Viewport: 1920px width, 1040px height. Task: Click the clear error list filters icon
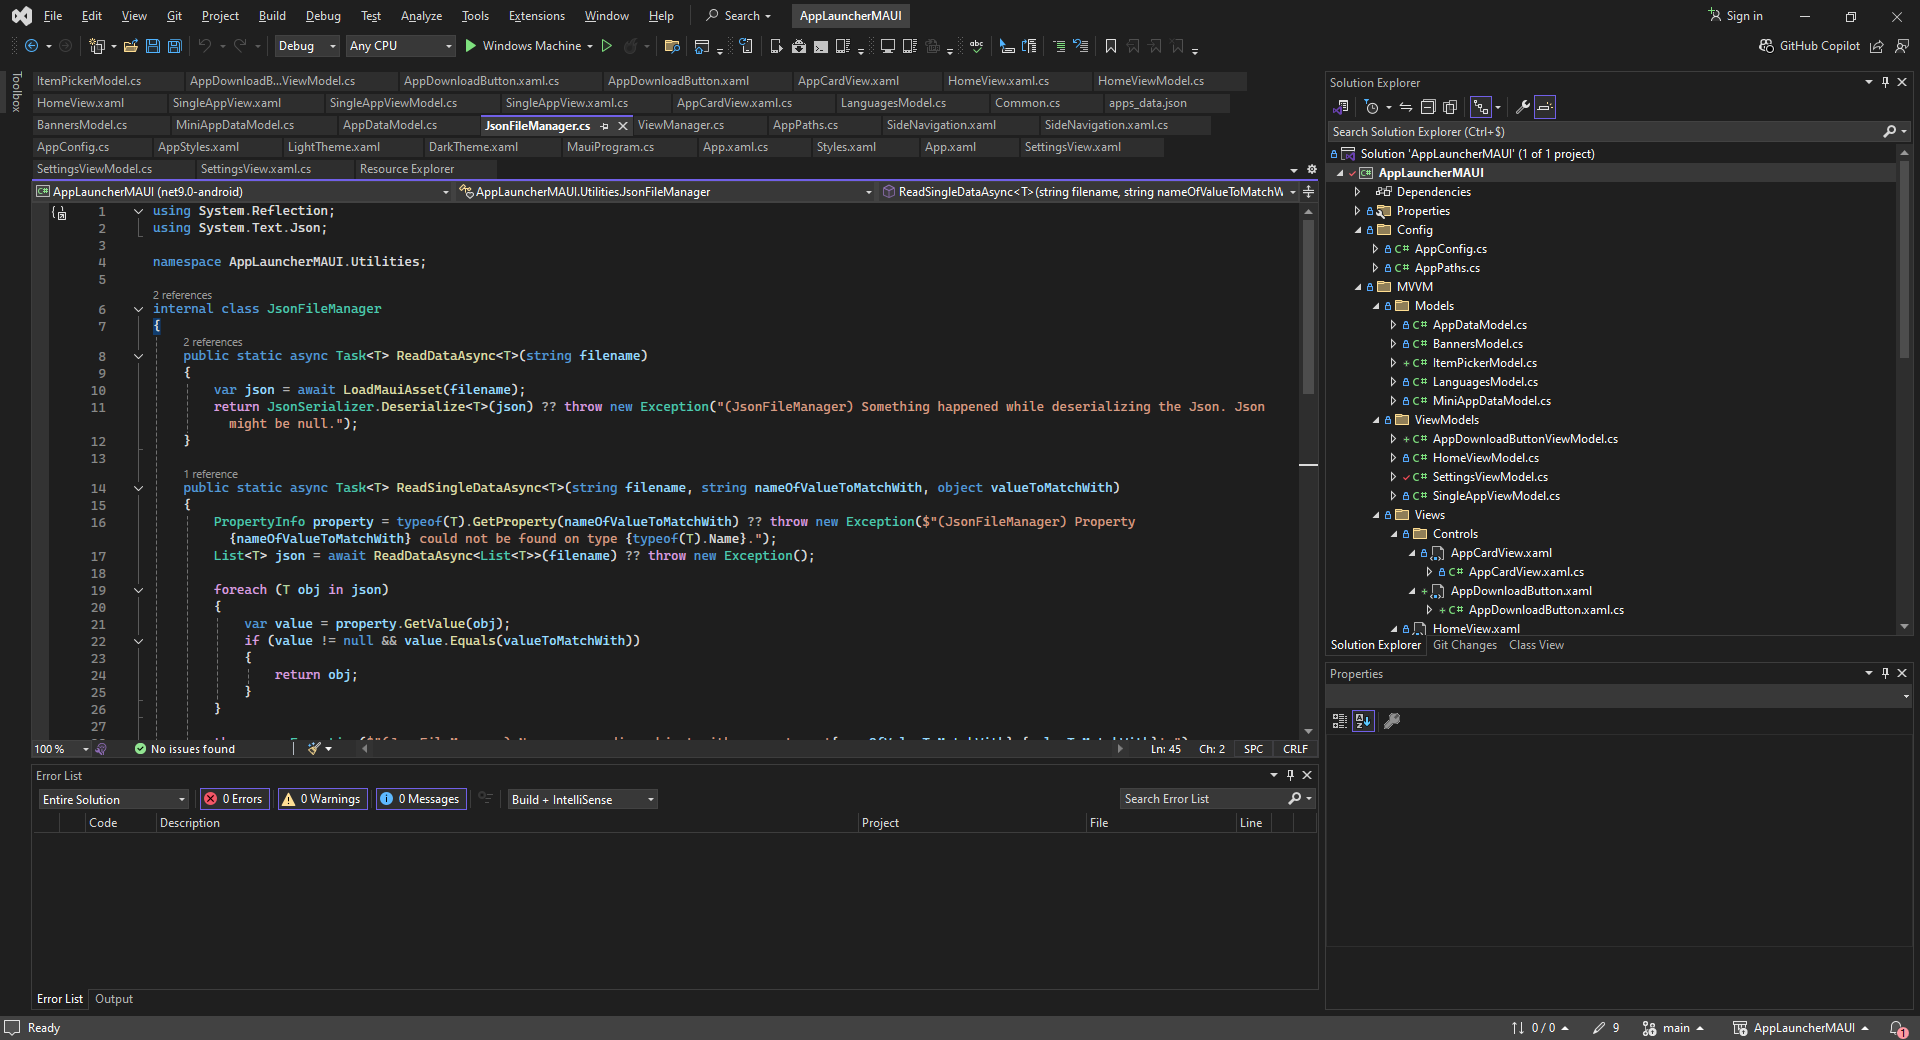click(x=485, y=798)
